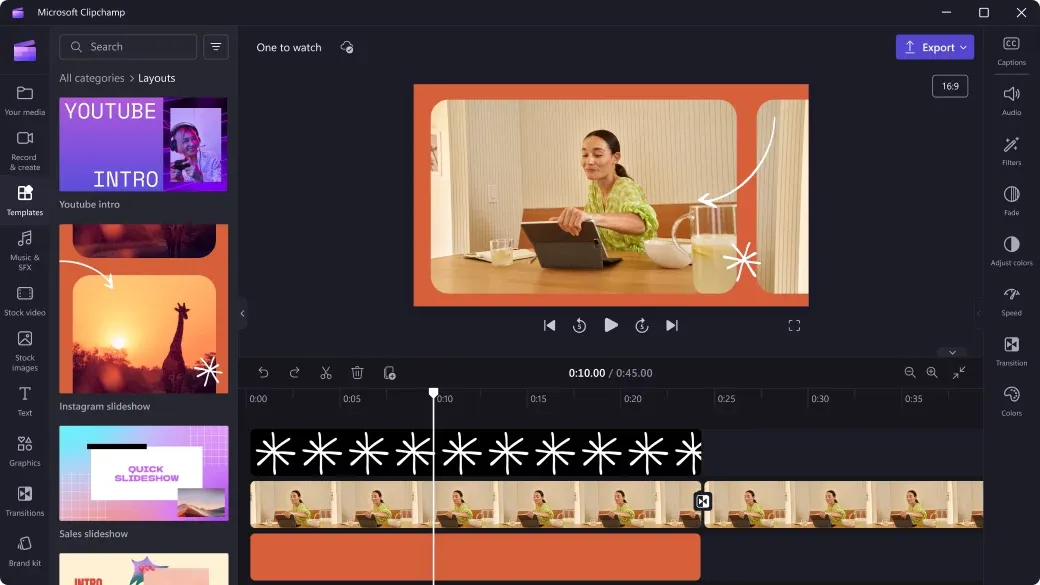The height and width of the screenshot is (585, 1040).
Task: Switch to the Templates section
Action: [25, 198]
